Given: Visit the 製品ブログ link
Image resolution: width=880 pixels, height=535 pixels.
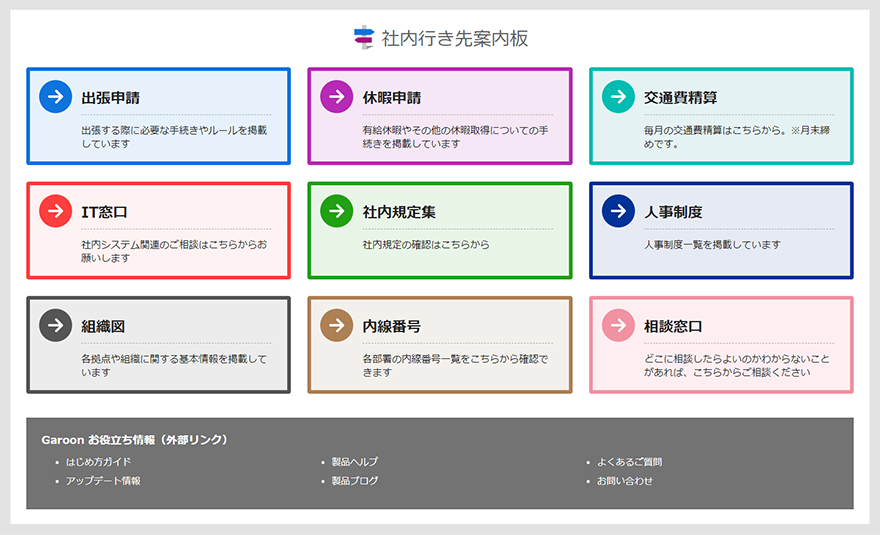Looking at the screenshot, I should (x=355, y=481).
